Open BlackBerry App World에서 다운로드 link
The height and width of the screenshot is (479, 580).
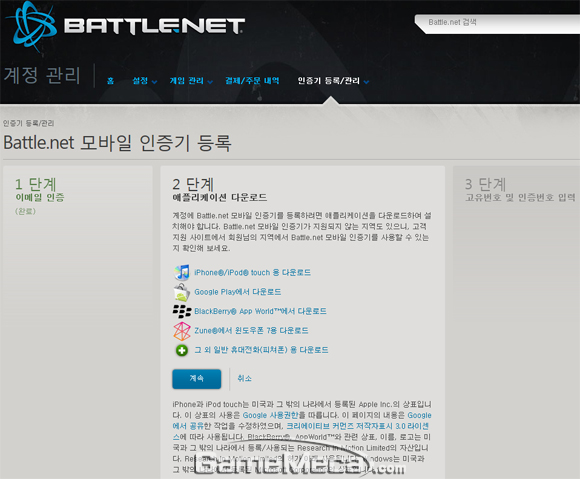point(260,311)
